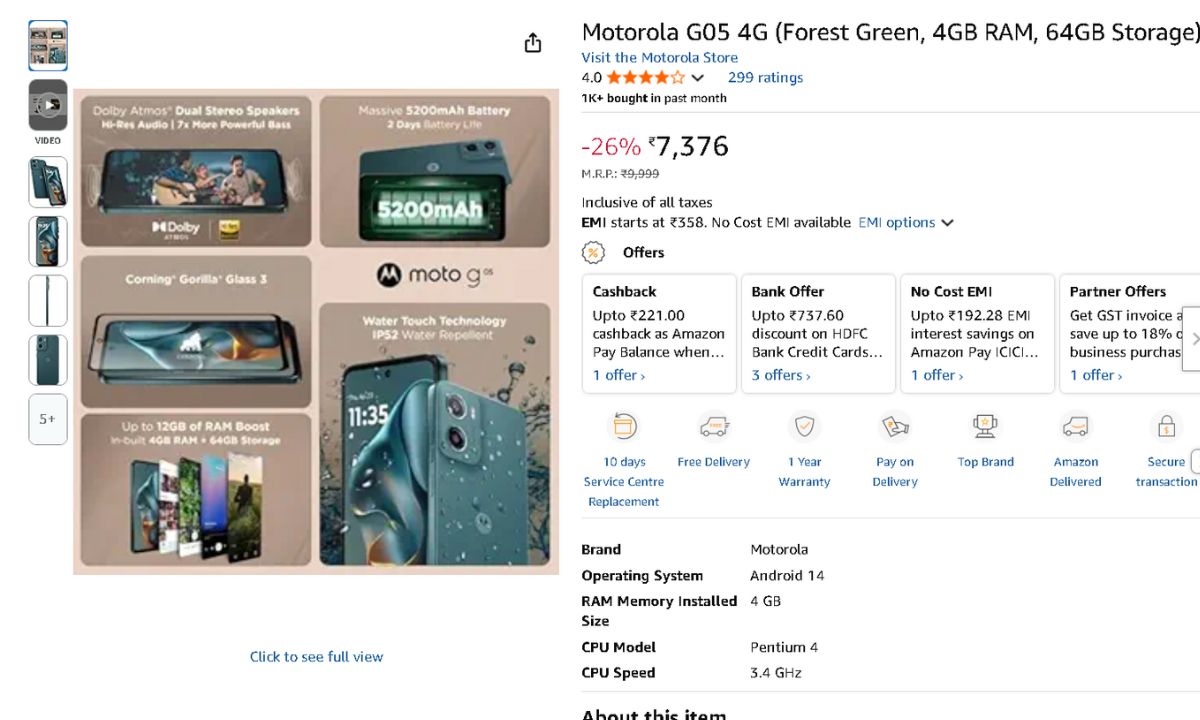Click the Secure transaction lock icon
Screen dimensions: 1200x720
[1166, 427]
